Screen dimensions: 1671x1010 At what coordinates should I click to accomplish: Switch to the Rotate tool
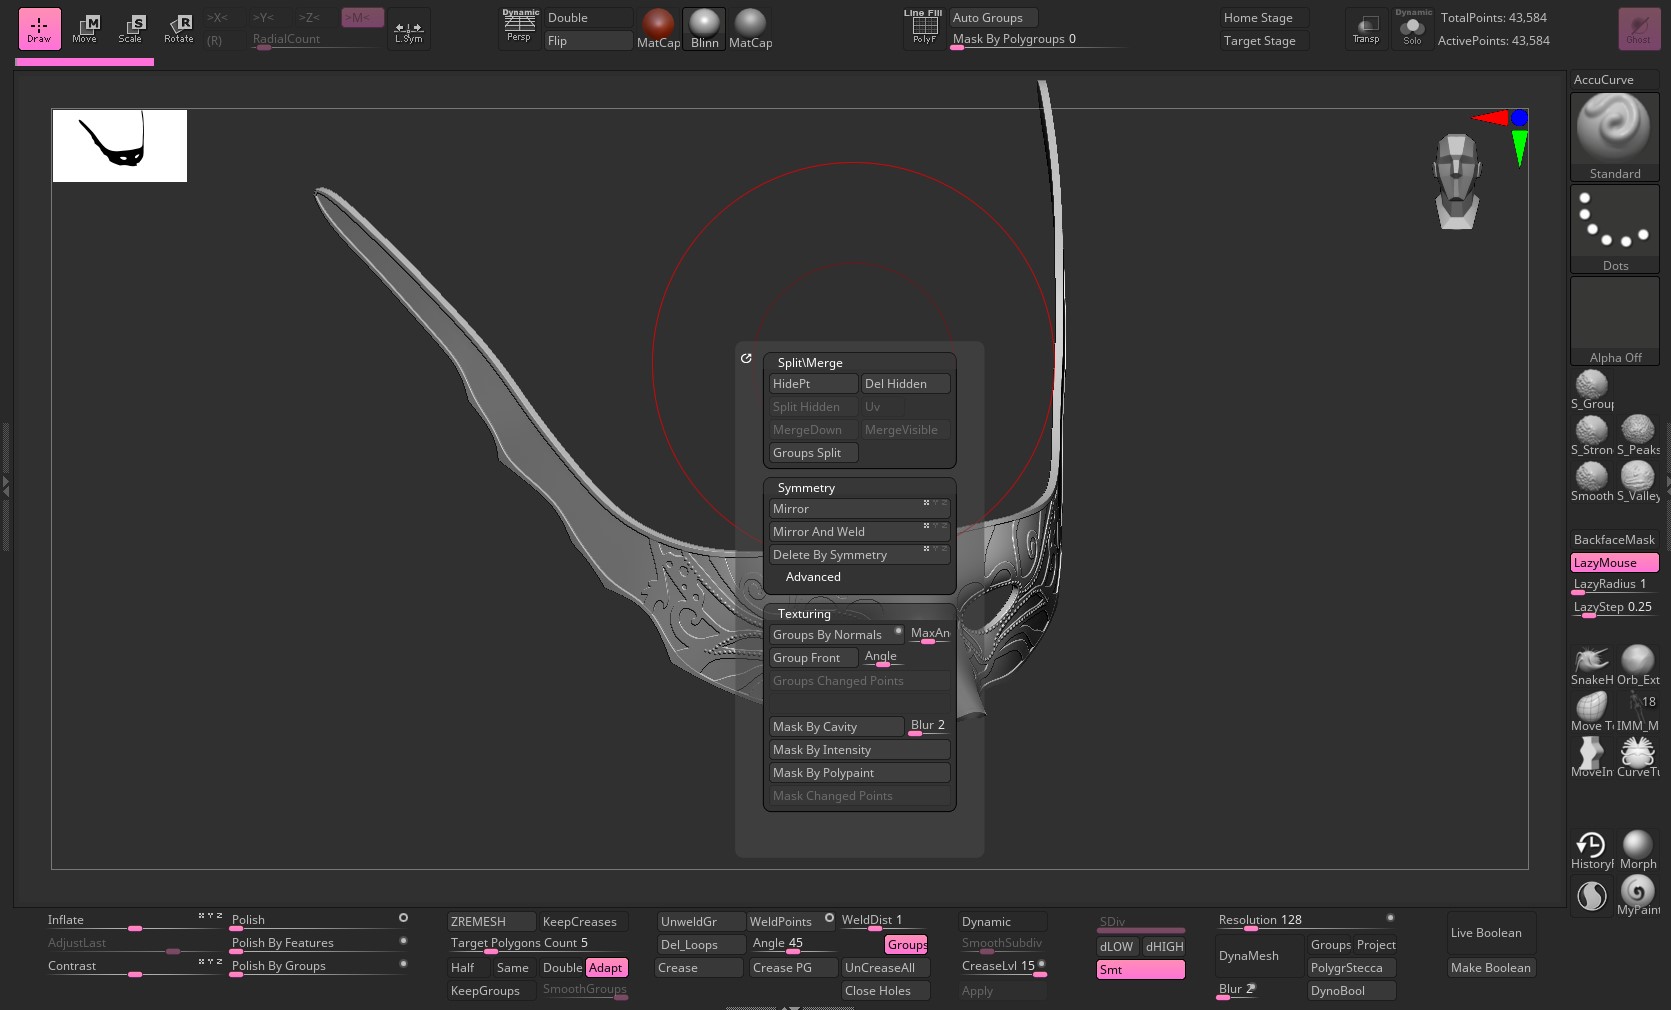point(179,29)
